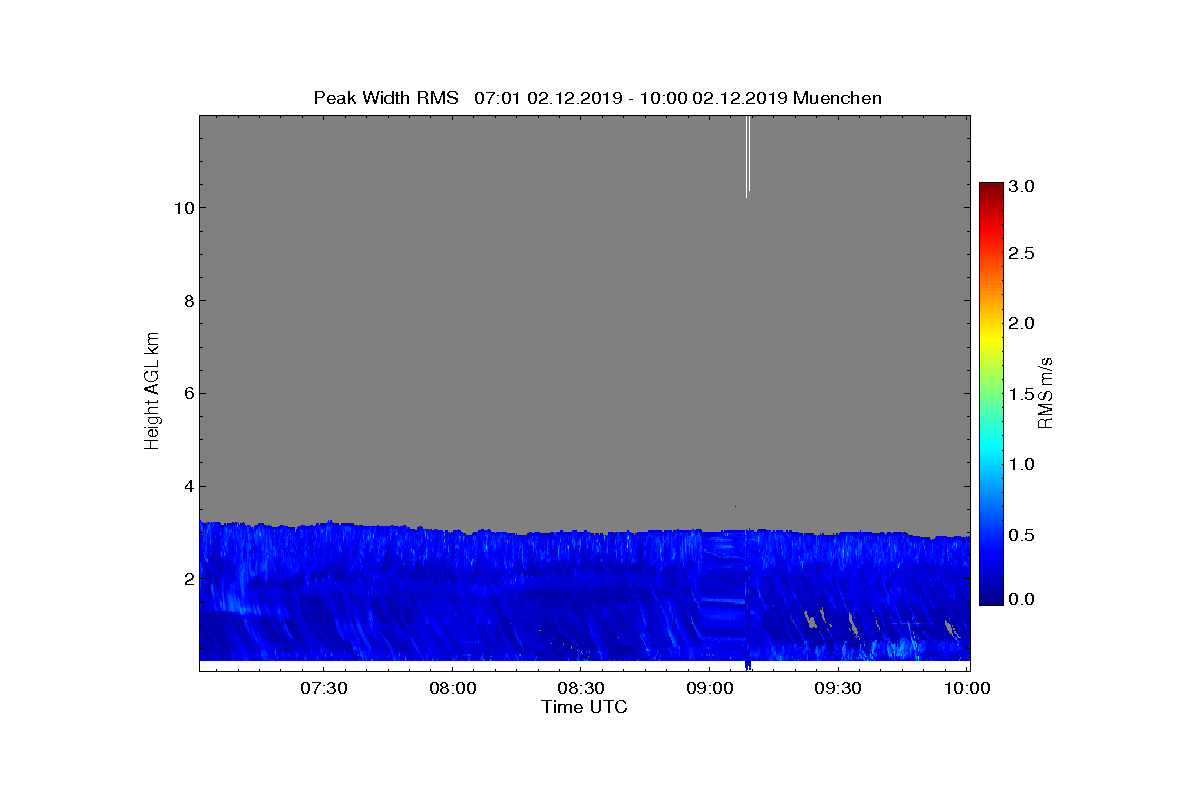Click the colorbar value 2.5

pyautogui.click(x=1022, y=254)
